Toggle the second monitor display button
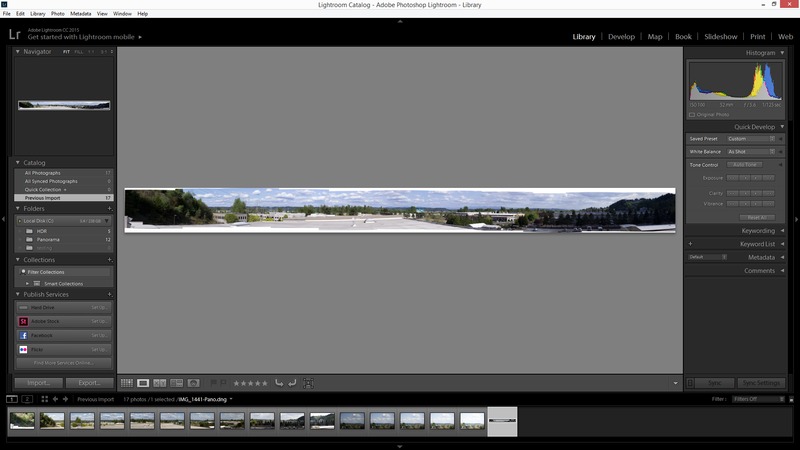The image size is (800, 450). (28, 399)
